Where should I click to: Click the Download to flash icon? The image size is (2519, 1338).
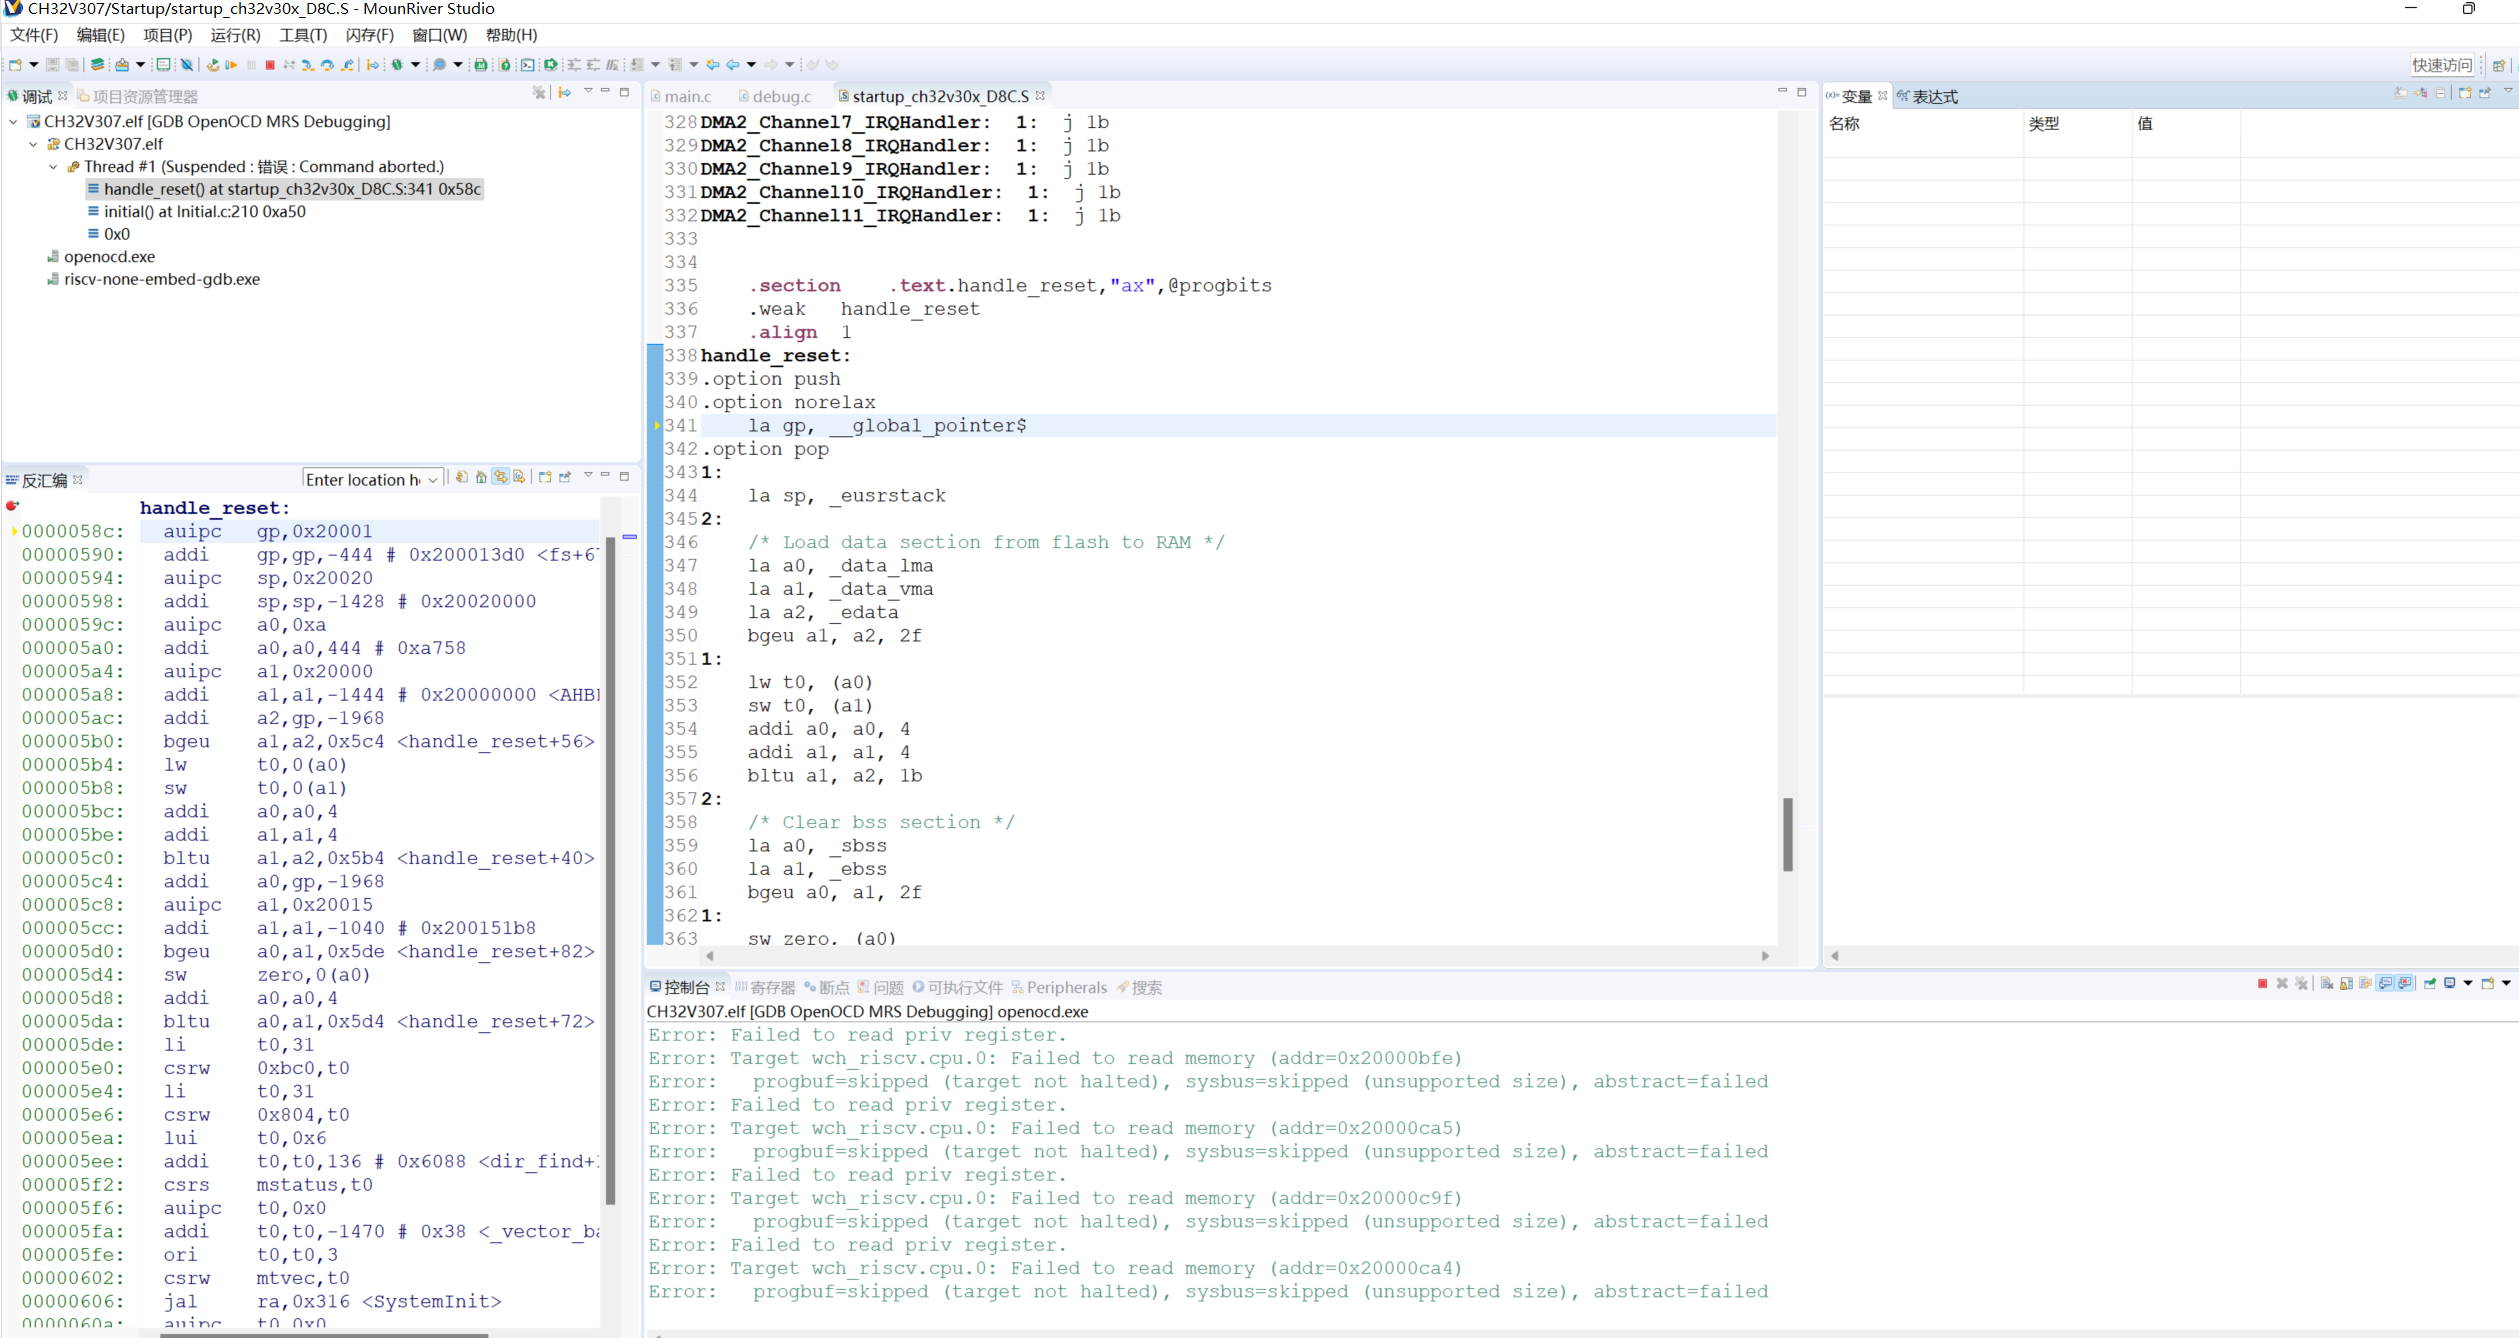122,65
